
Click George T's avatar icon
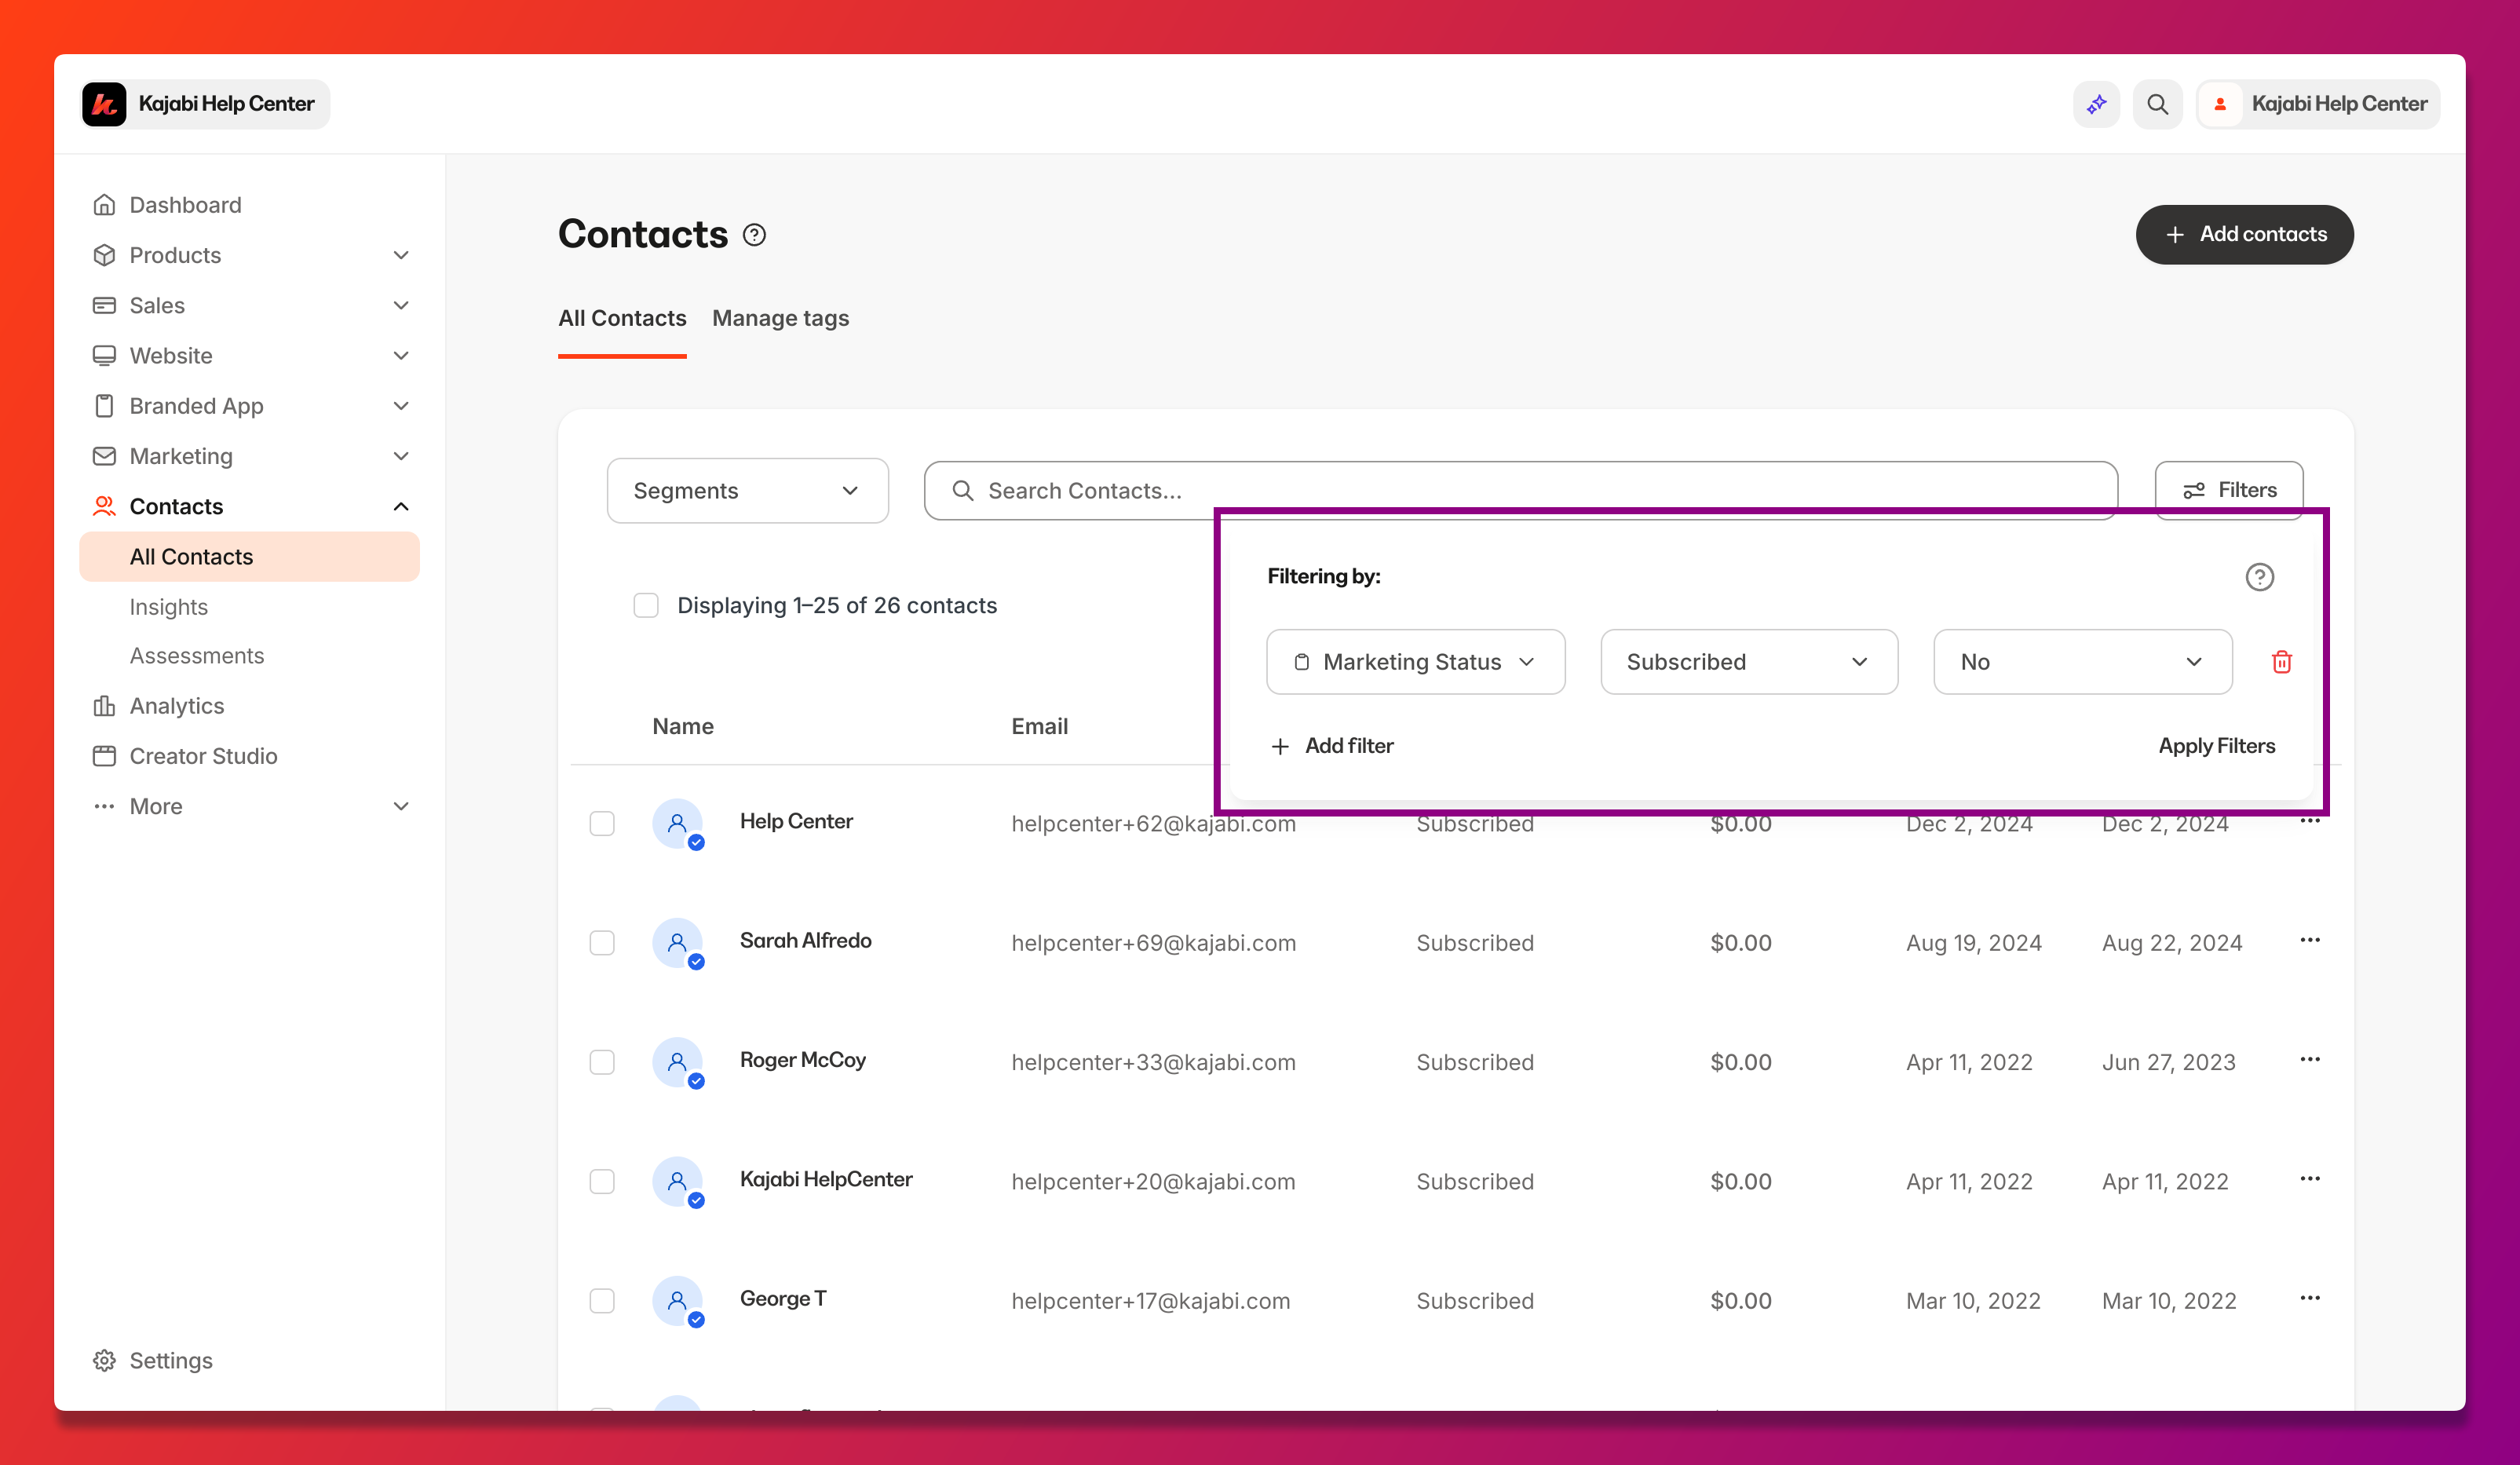pyautogui.click(x=678, y=1301)
